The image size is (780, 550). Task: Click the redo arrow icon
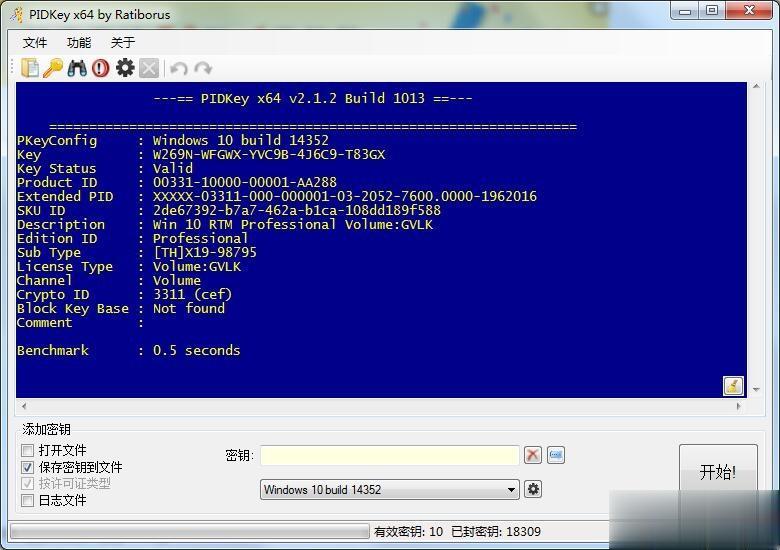pyautogui.click(x=203, y=68)
